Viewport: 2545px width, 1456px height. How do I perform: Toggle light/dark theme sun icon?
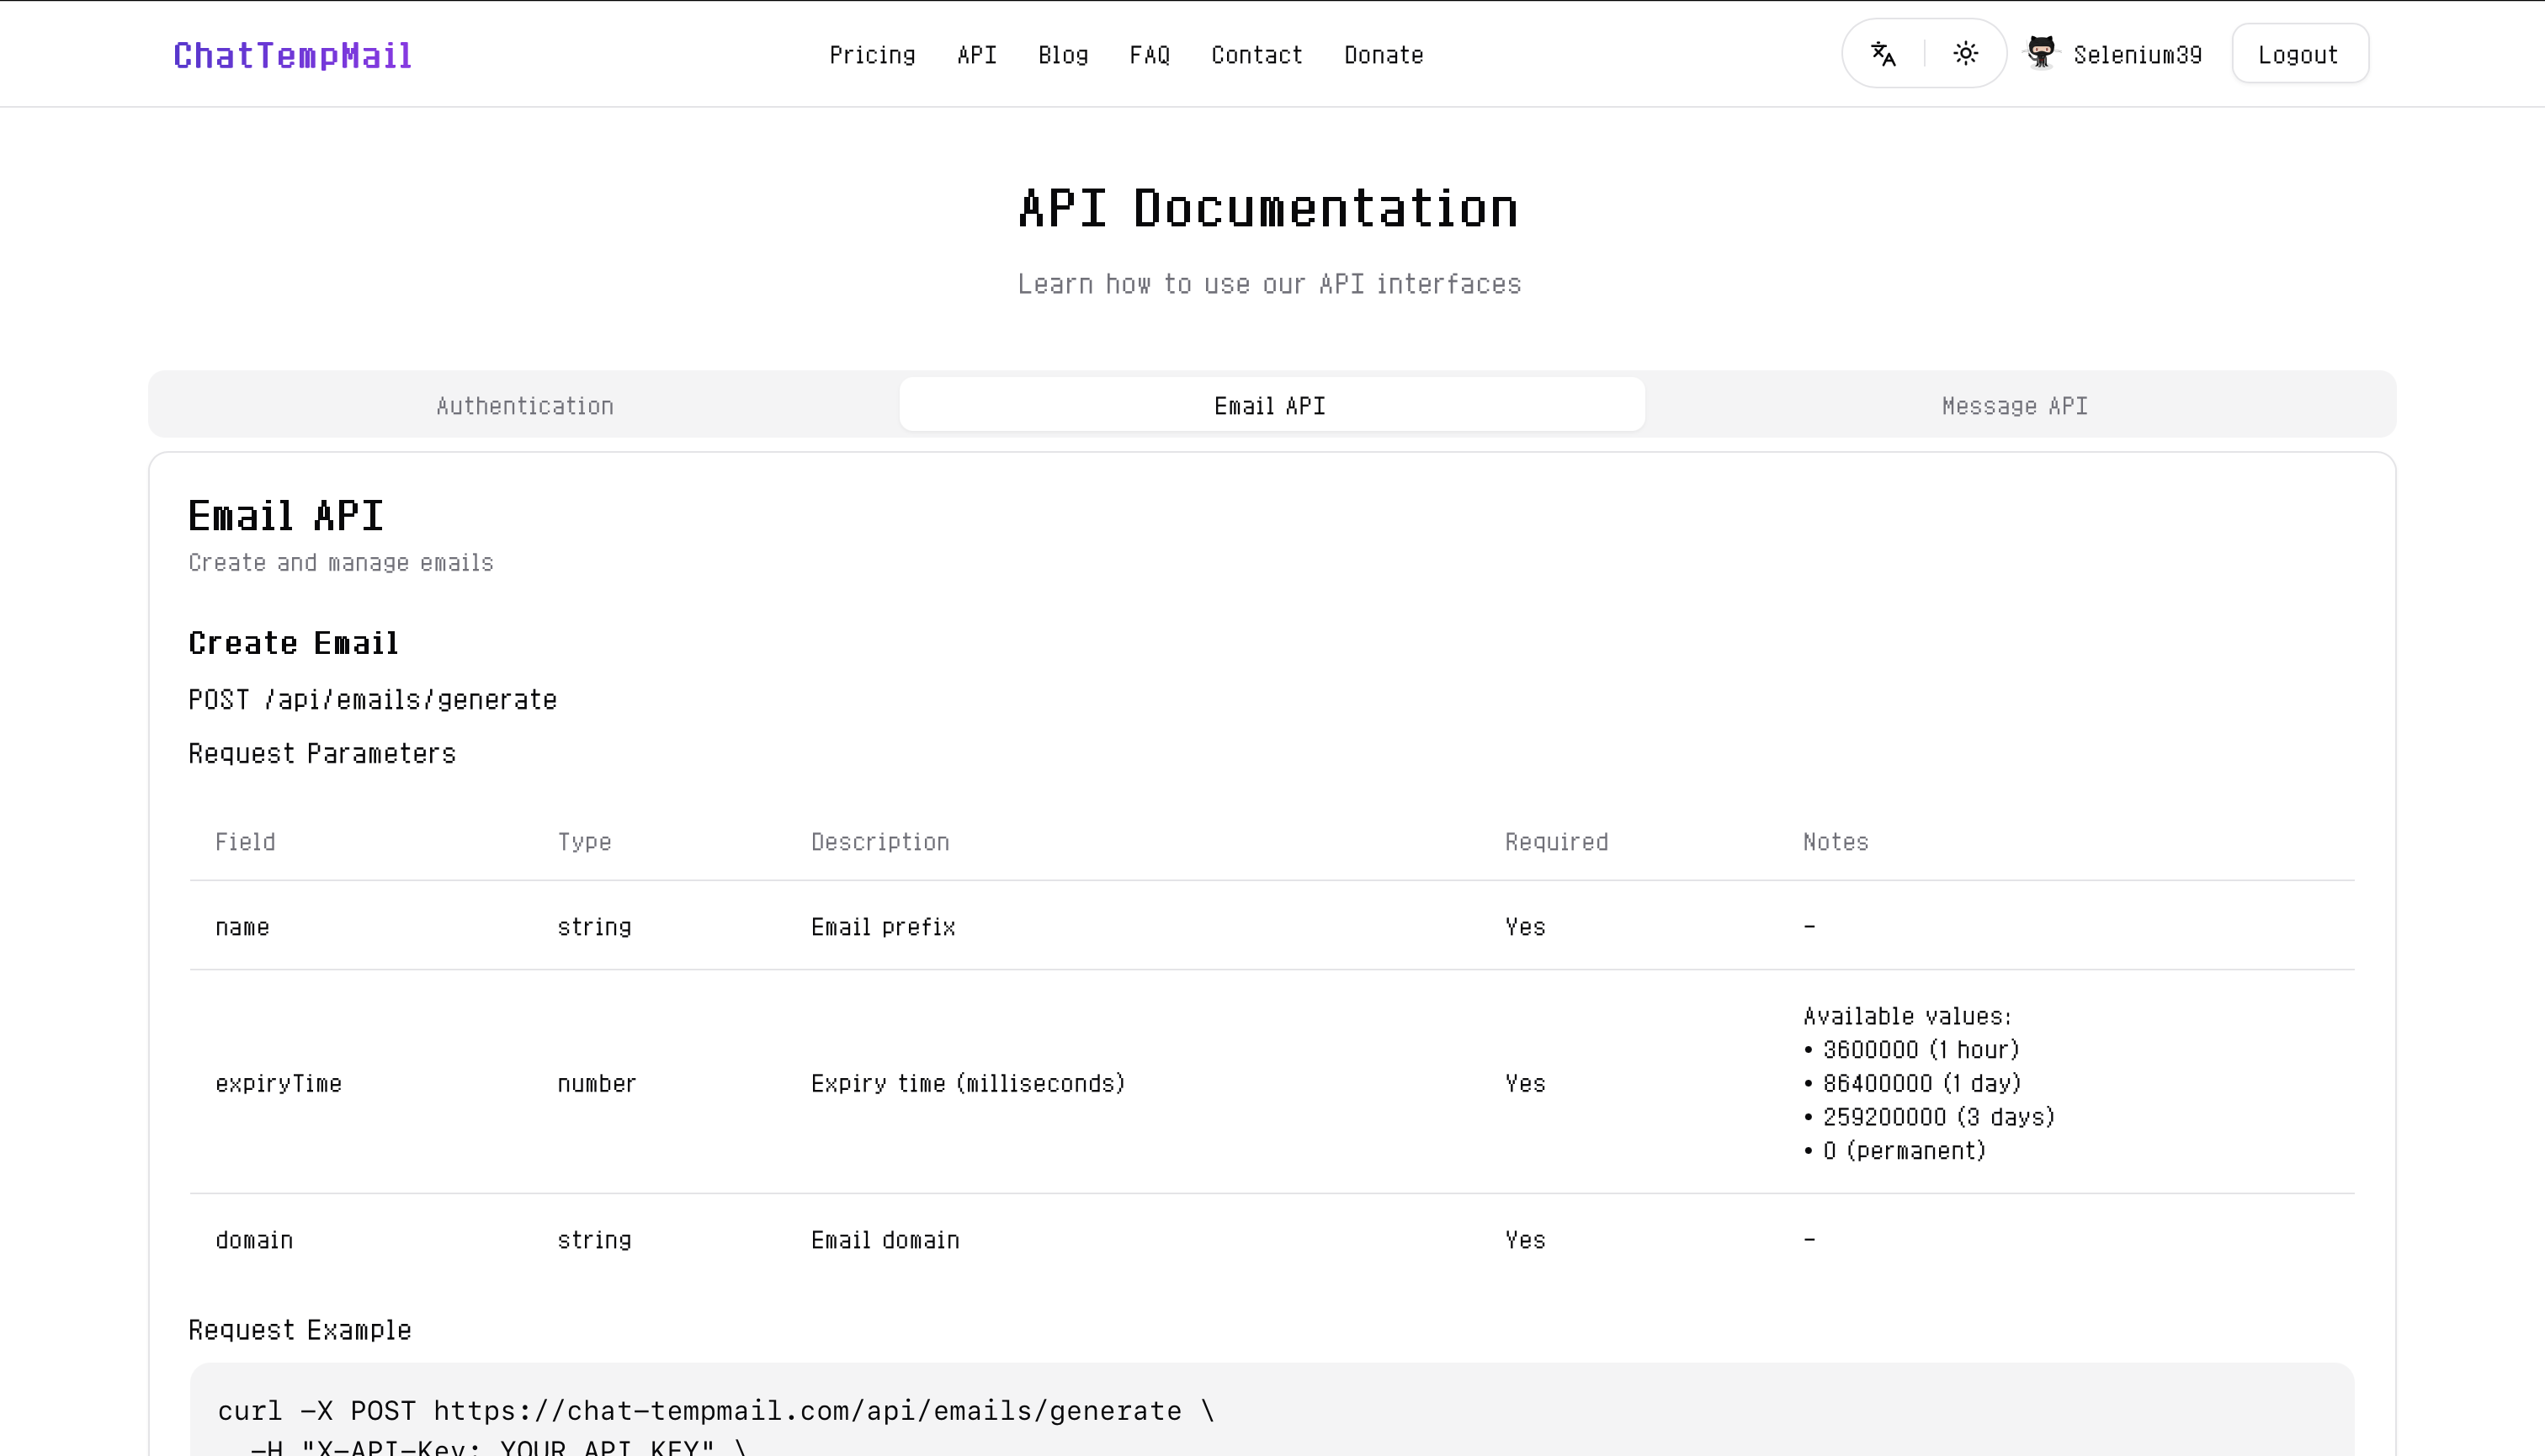pos(1965,54)
